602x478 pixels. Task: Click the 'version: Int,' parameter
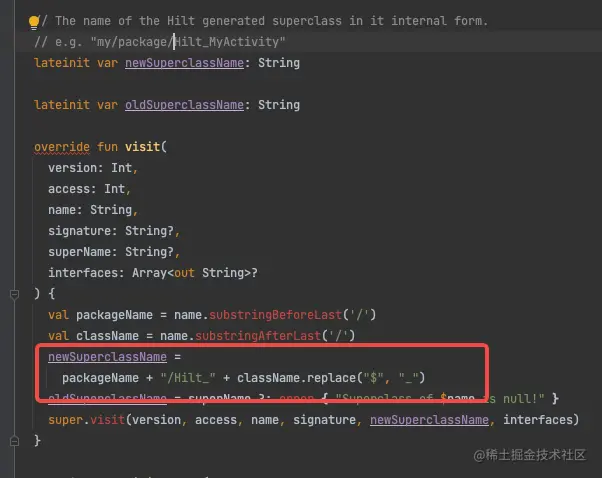coord(93,168)
